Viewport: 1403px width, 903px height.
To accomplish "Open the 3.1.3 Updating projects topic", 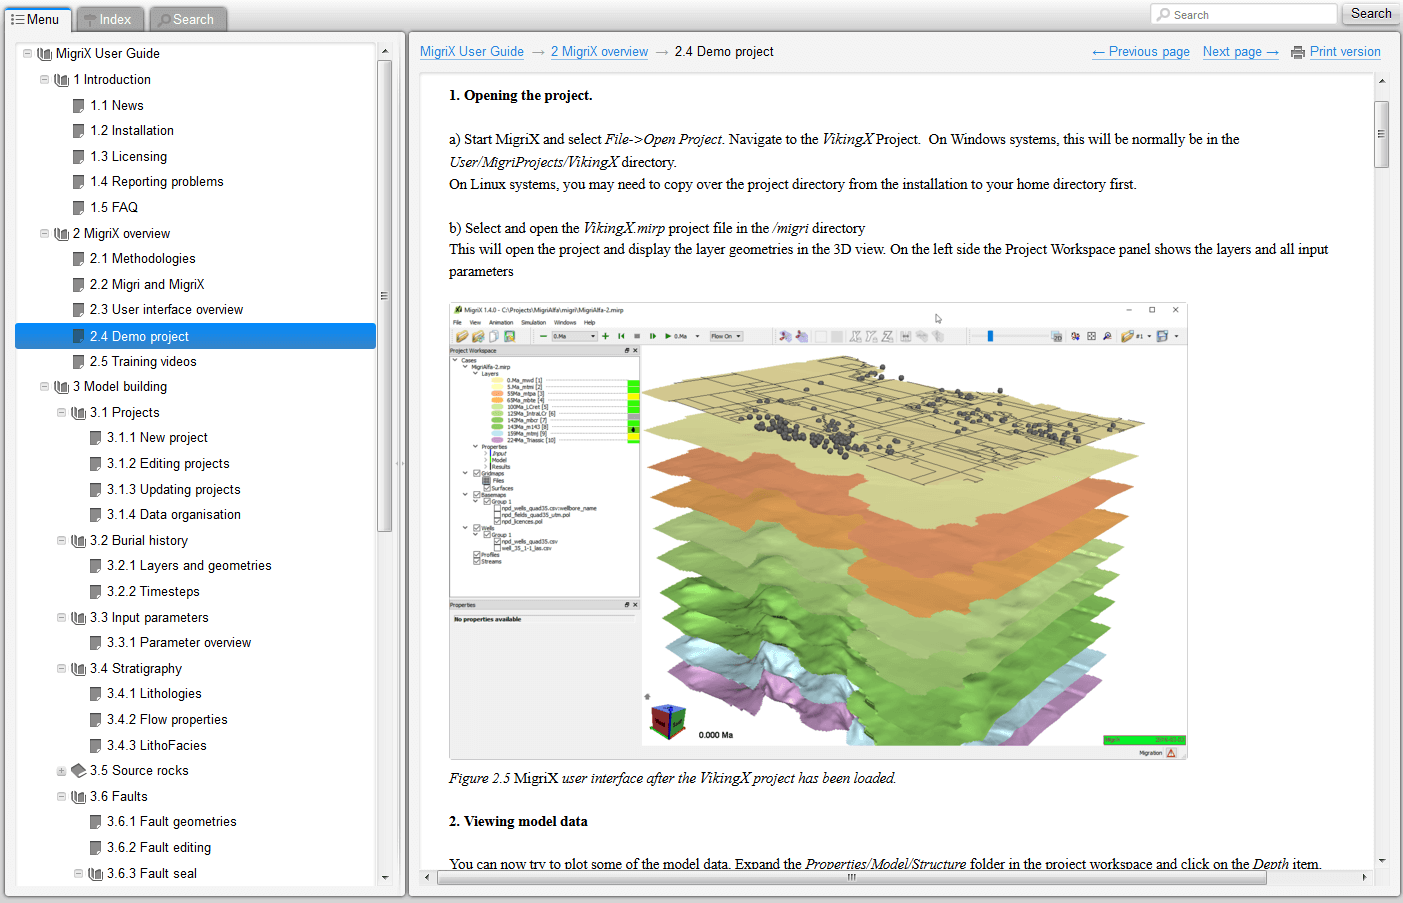I will pyautogui.click(x=174, y=490).
